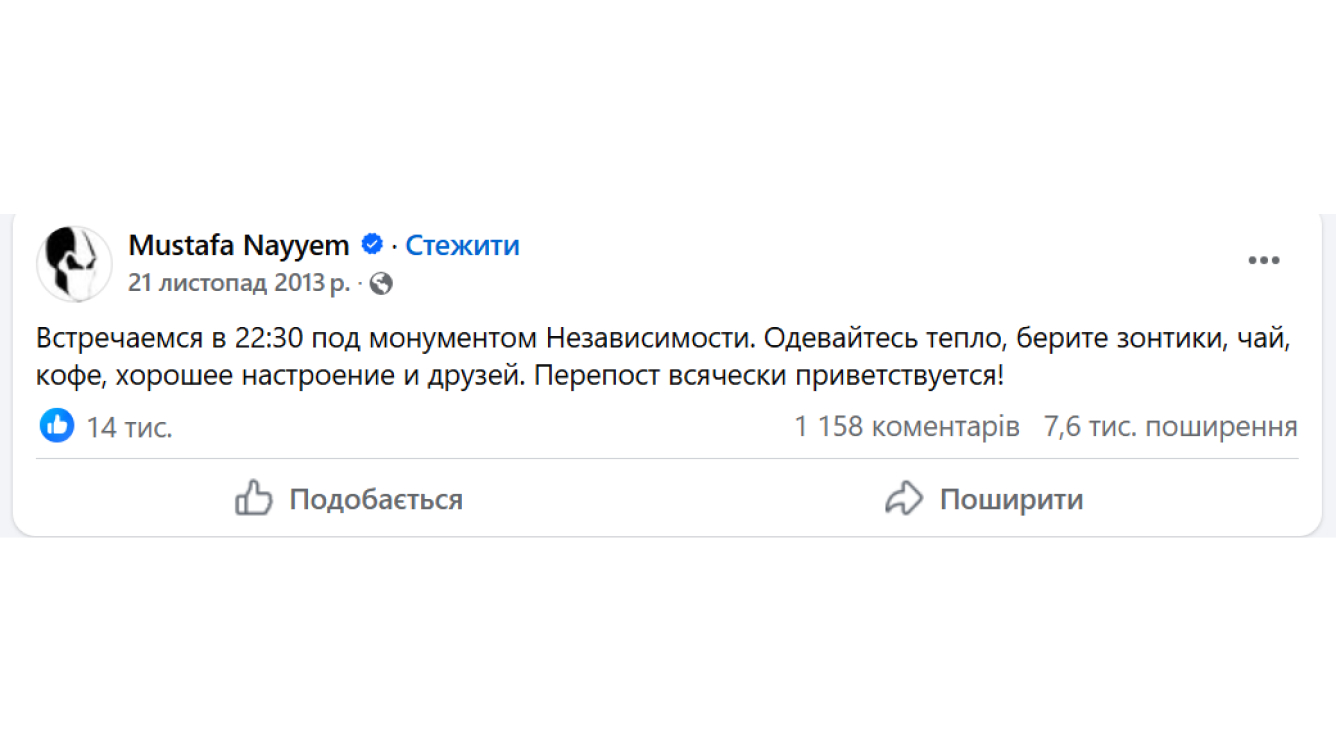Click the globe public-audience icon

[381, 284]
